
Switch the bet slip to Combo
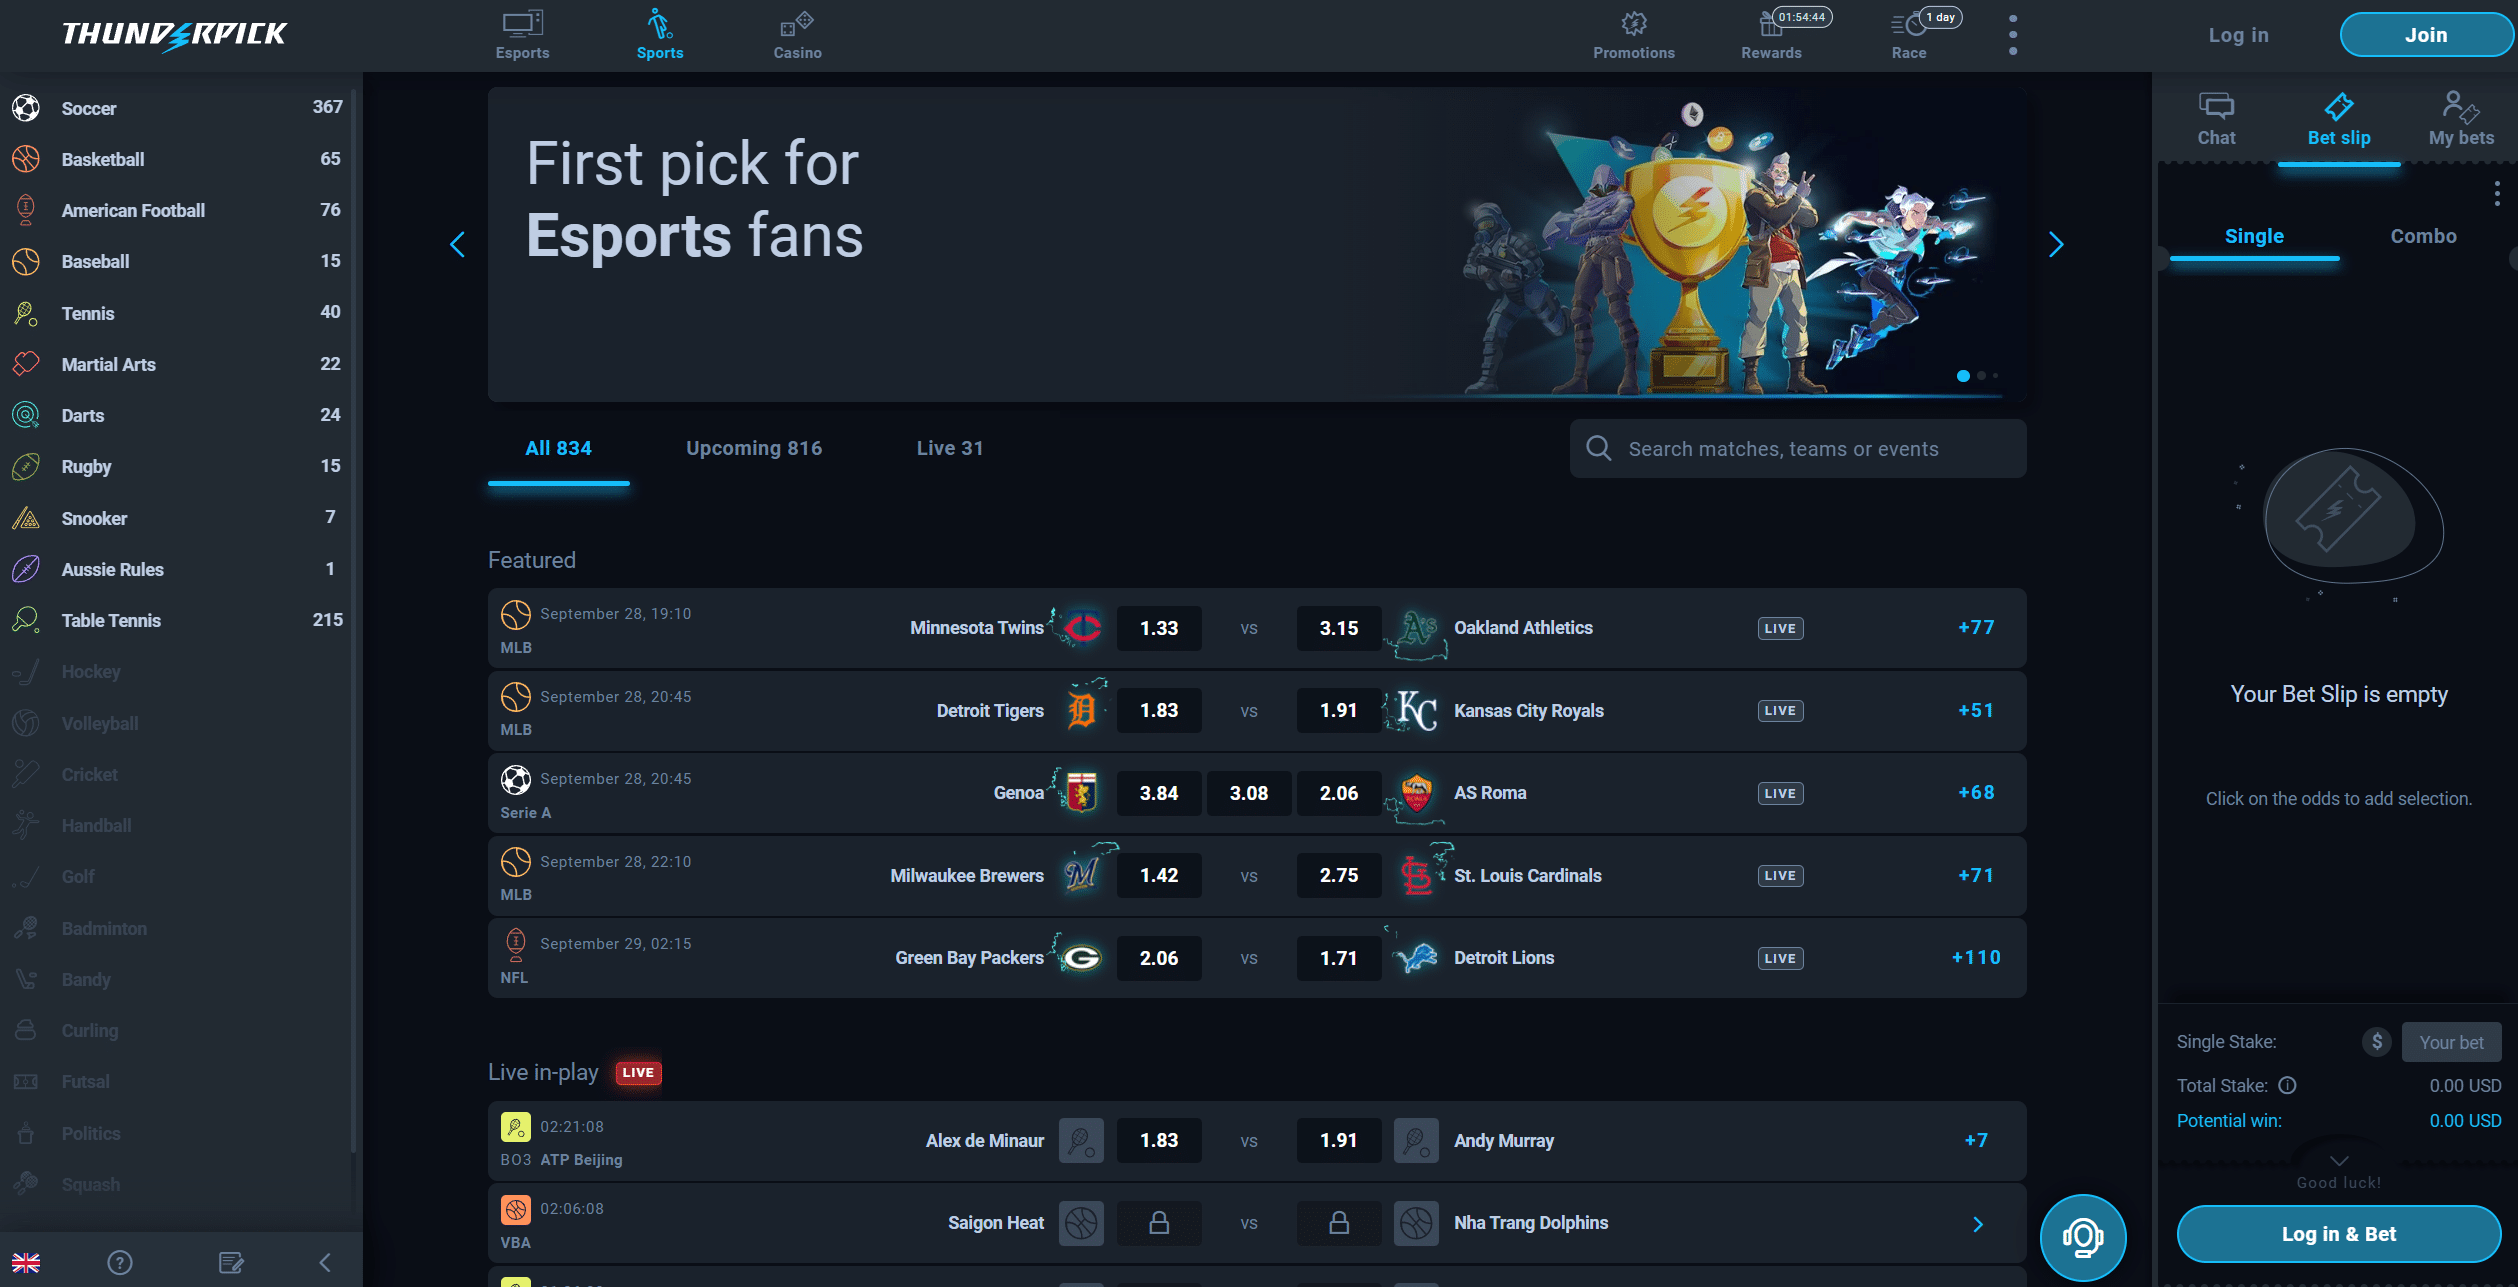coord(2423,236)
